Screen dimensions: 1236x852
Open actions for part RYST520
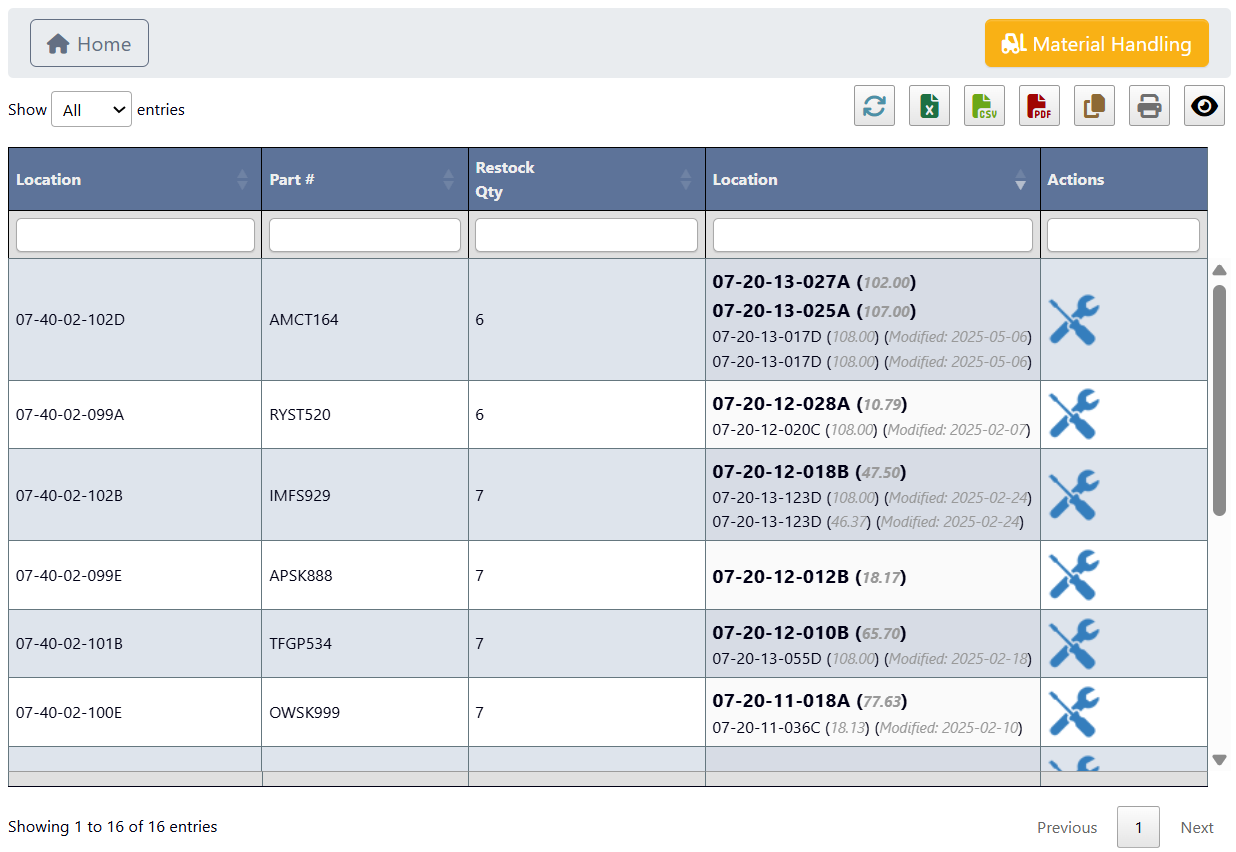pos(1073,414)
